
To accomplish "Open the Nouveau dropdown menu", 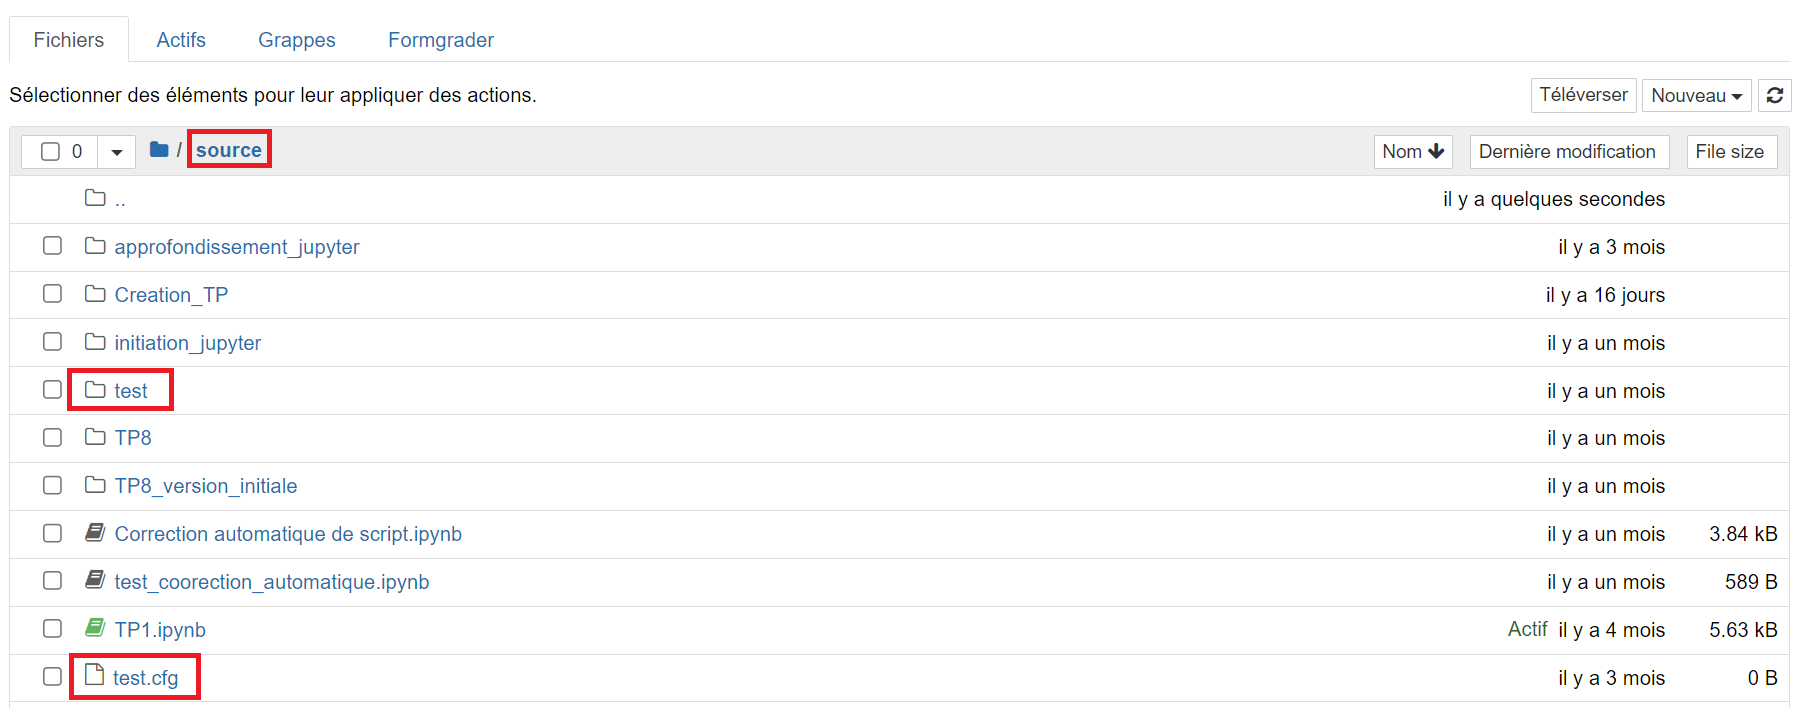I will pos(1696,95).
